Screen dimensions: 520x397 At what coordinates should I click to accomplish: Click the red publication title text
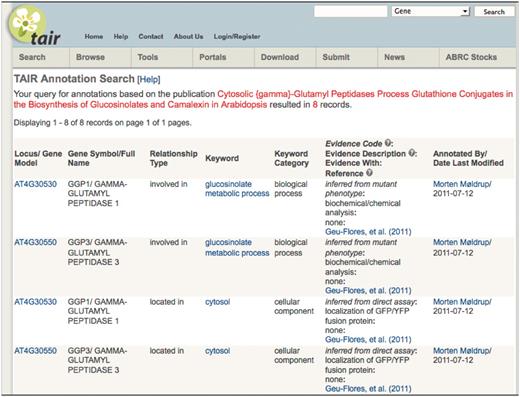pos(263,99)
